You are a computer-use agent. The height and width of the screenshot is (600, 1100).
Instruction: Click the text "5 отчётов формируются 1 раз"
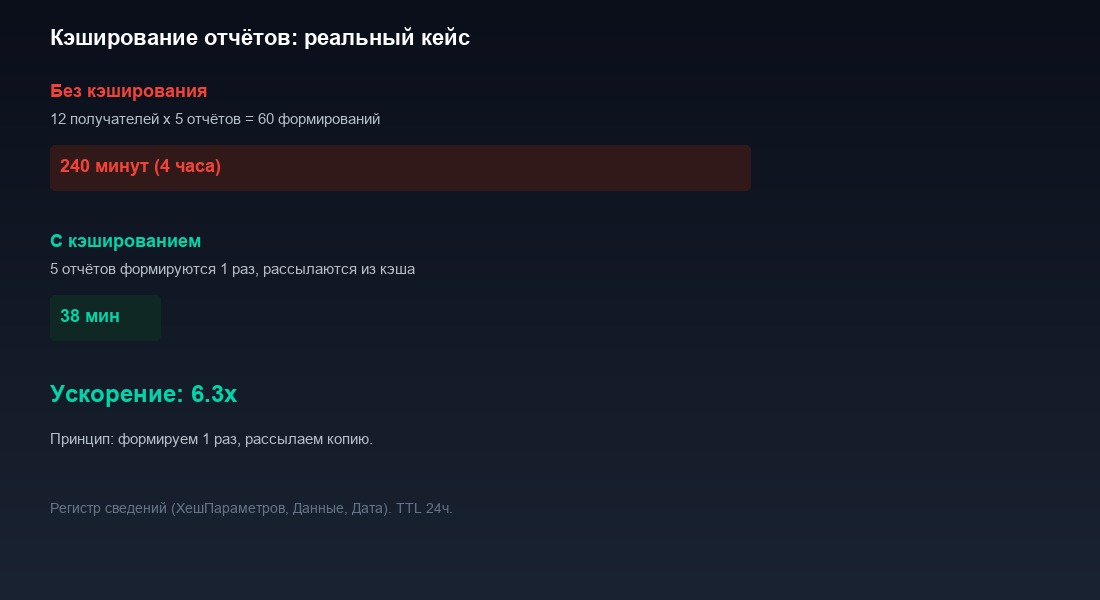[x=152, y=269]
